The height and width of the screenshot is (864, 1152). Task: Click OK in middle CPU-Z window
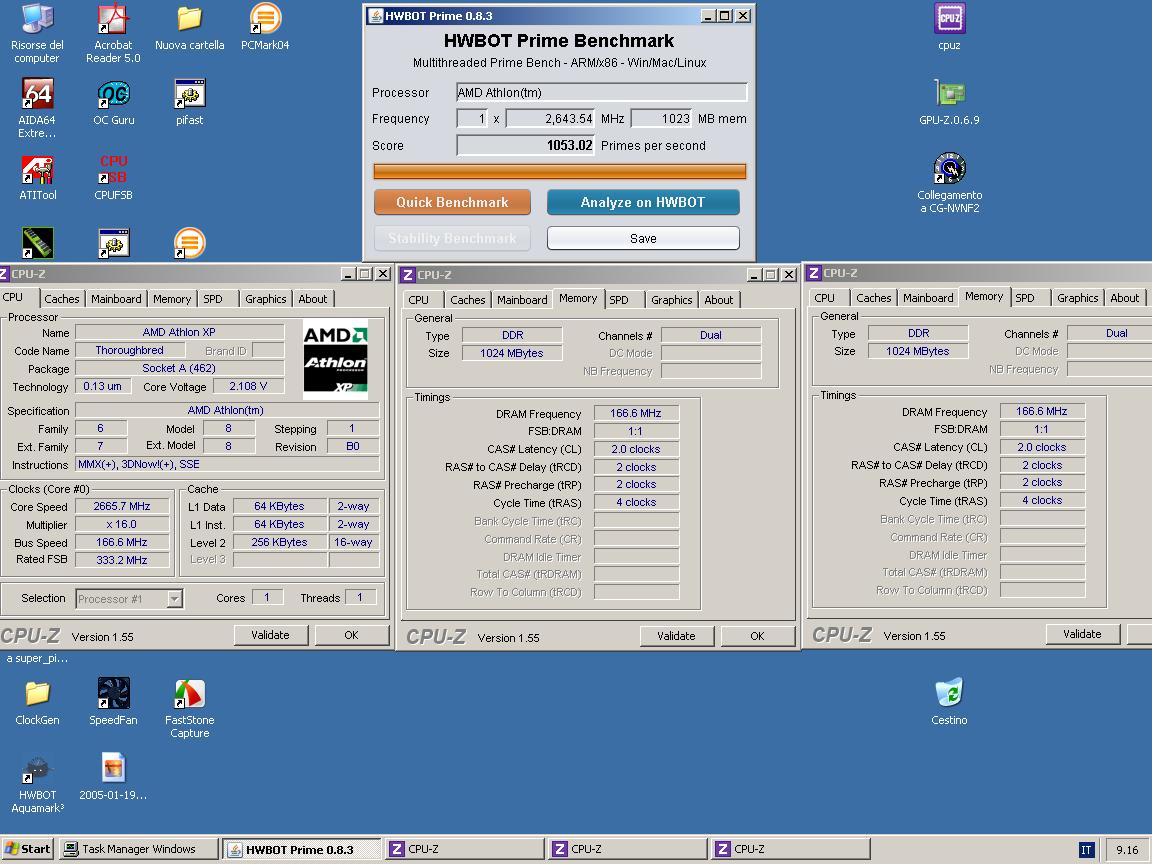coord(757,636)
